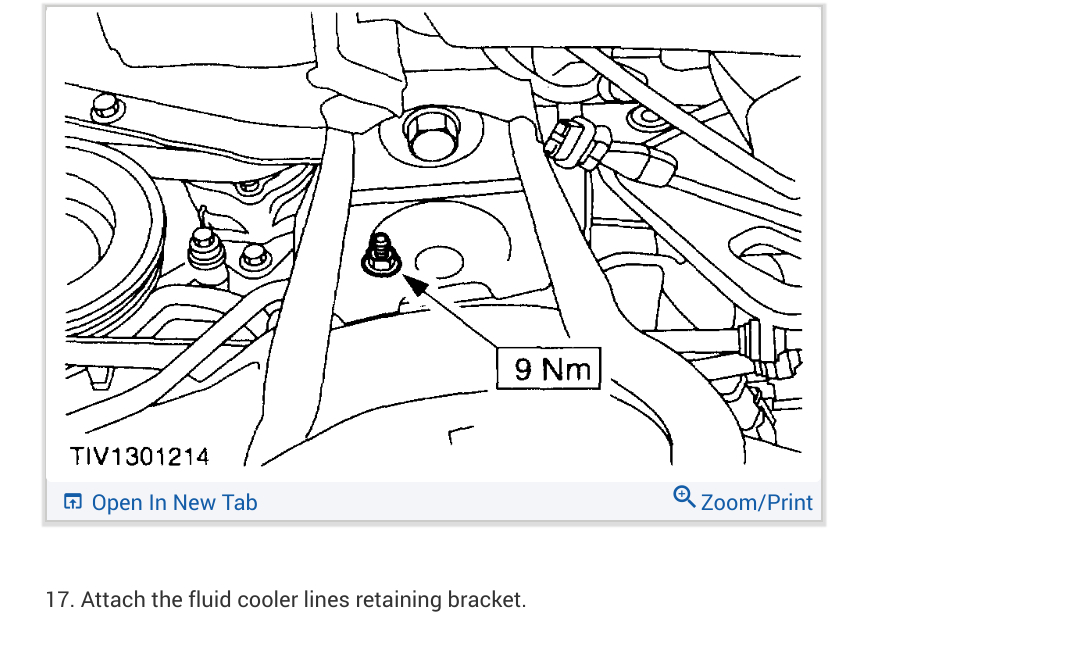Image resolution: width=1075 pixels, height=657 pixels.
Task: Click the small bolt the arrow points to
Action: 381,256
